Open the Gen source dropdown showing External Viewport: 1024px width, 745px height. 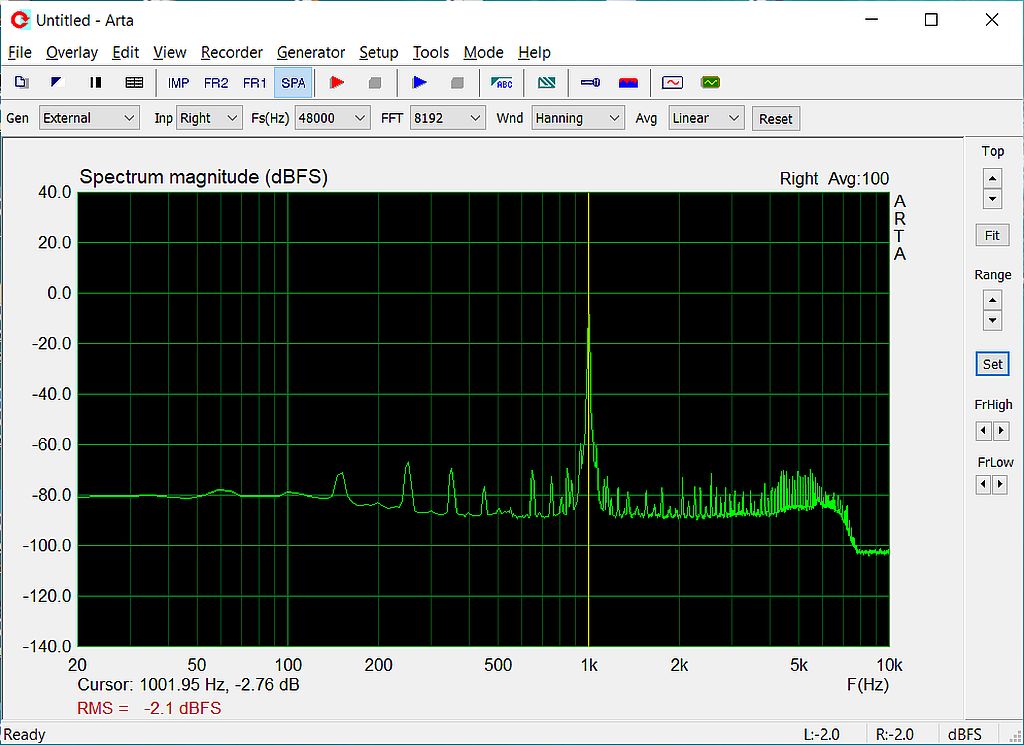[89, 118]
